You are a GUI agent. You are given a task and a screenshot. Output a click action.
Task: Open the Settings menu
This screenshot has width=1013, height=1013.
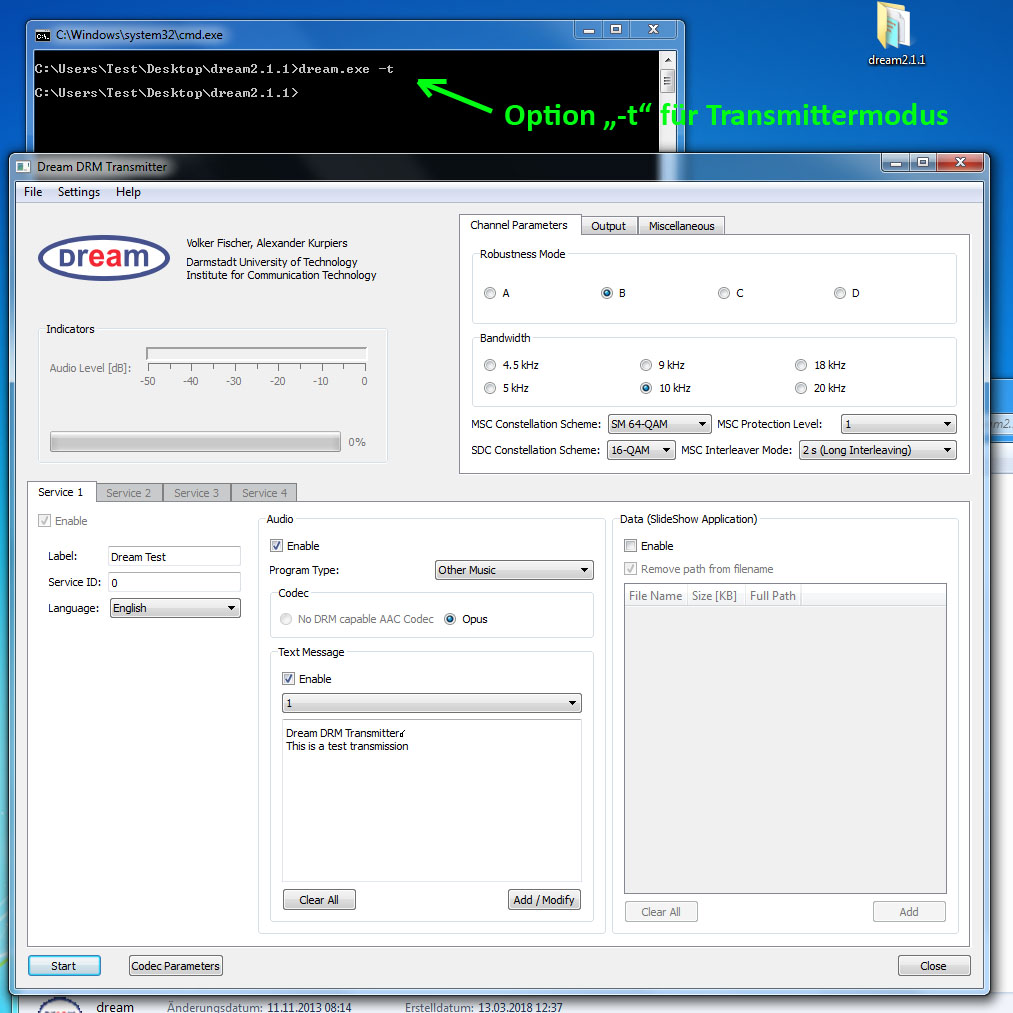coord(79,192)
